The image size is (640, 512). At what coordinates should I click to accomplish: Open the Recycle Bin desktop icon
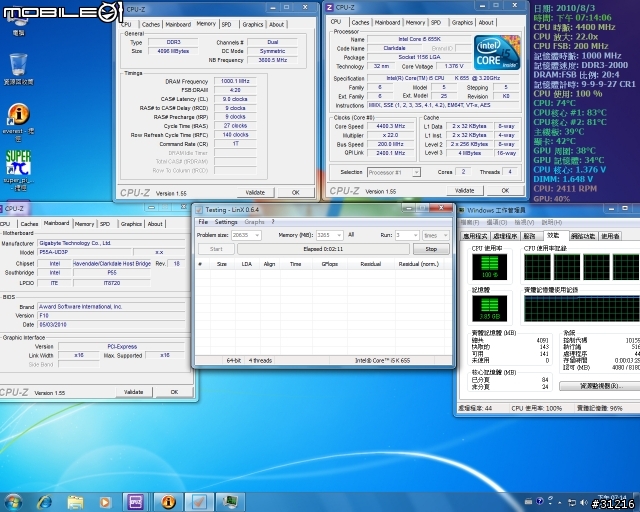[18, 69]
